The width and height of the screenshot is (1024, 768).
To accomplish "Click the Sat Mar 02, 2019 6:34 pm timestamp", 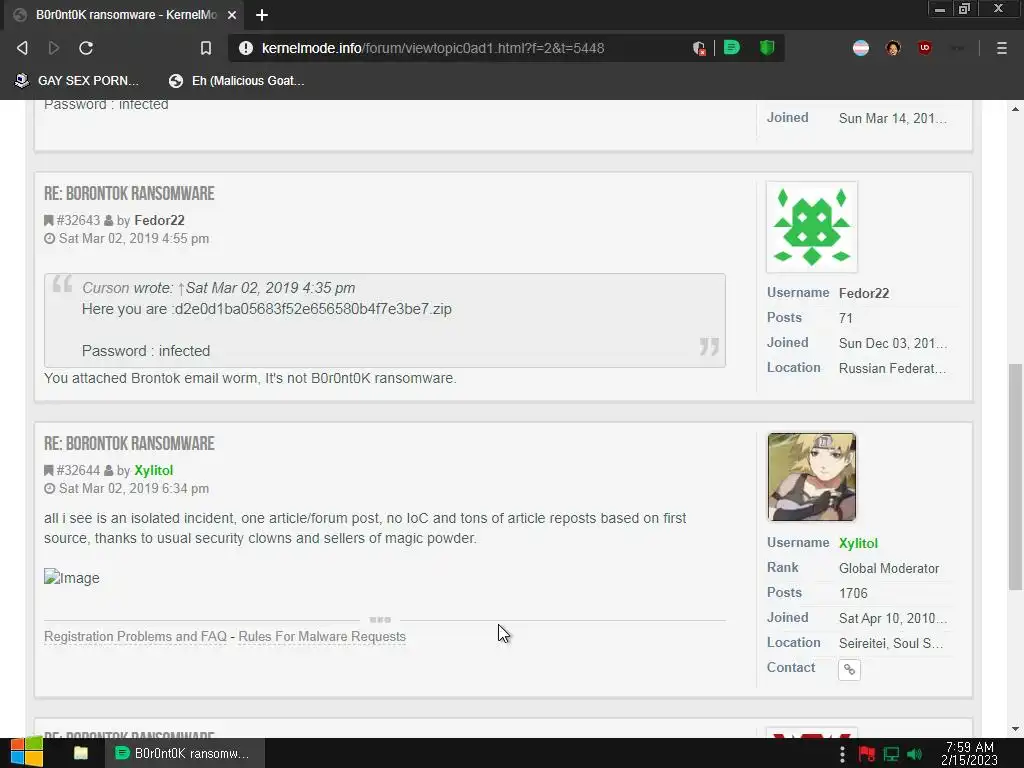I will pos(134,488).
